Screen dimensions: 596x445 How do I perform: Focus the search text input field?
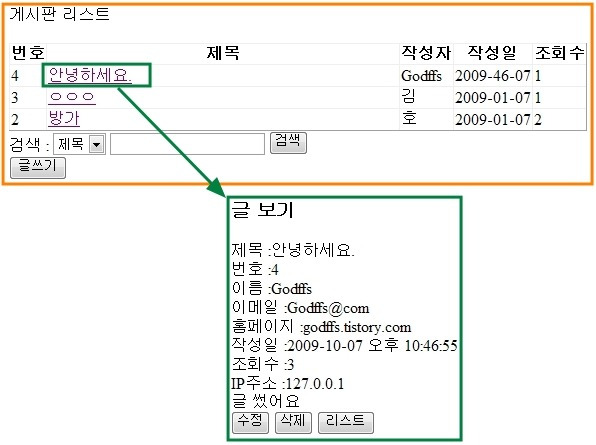pos(187,144)
